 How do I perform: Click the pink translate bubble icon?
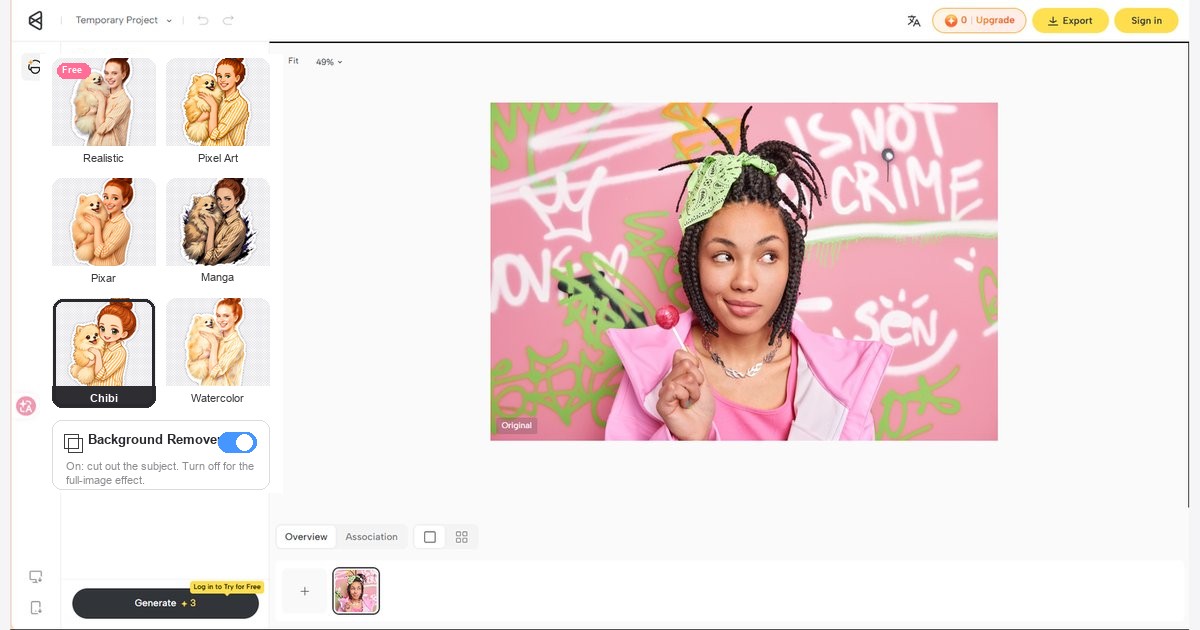(26, 406)
